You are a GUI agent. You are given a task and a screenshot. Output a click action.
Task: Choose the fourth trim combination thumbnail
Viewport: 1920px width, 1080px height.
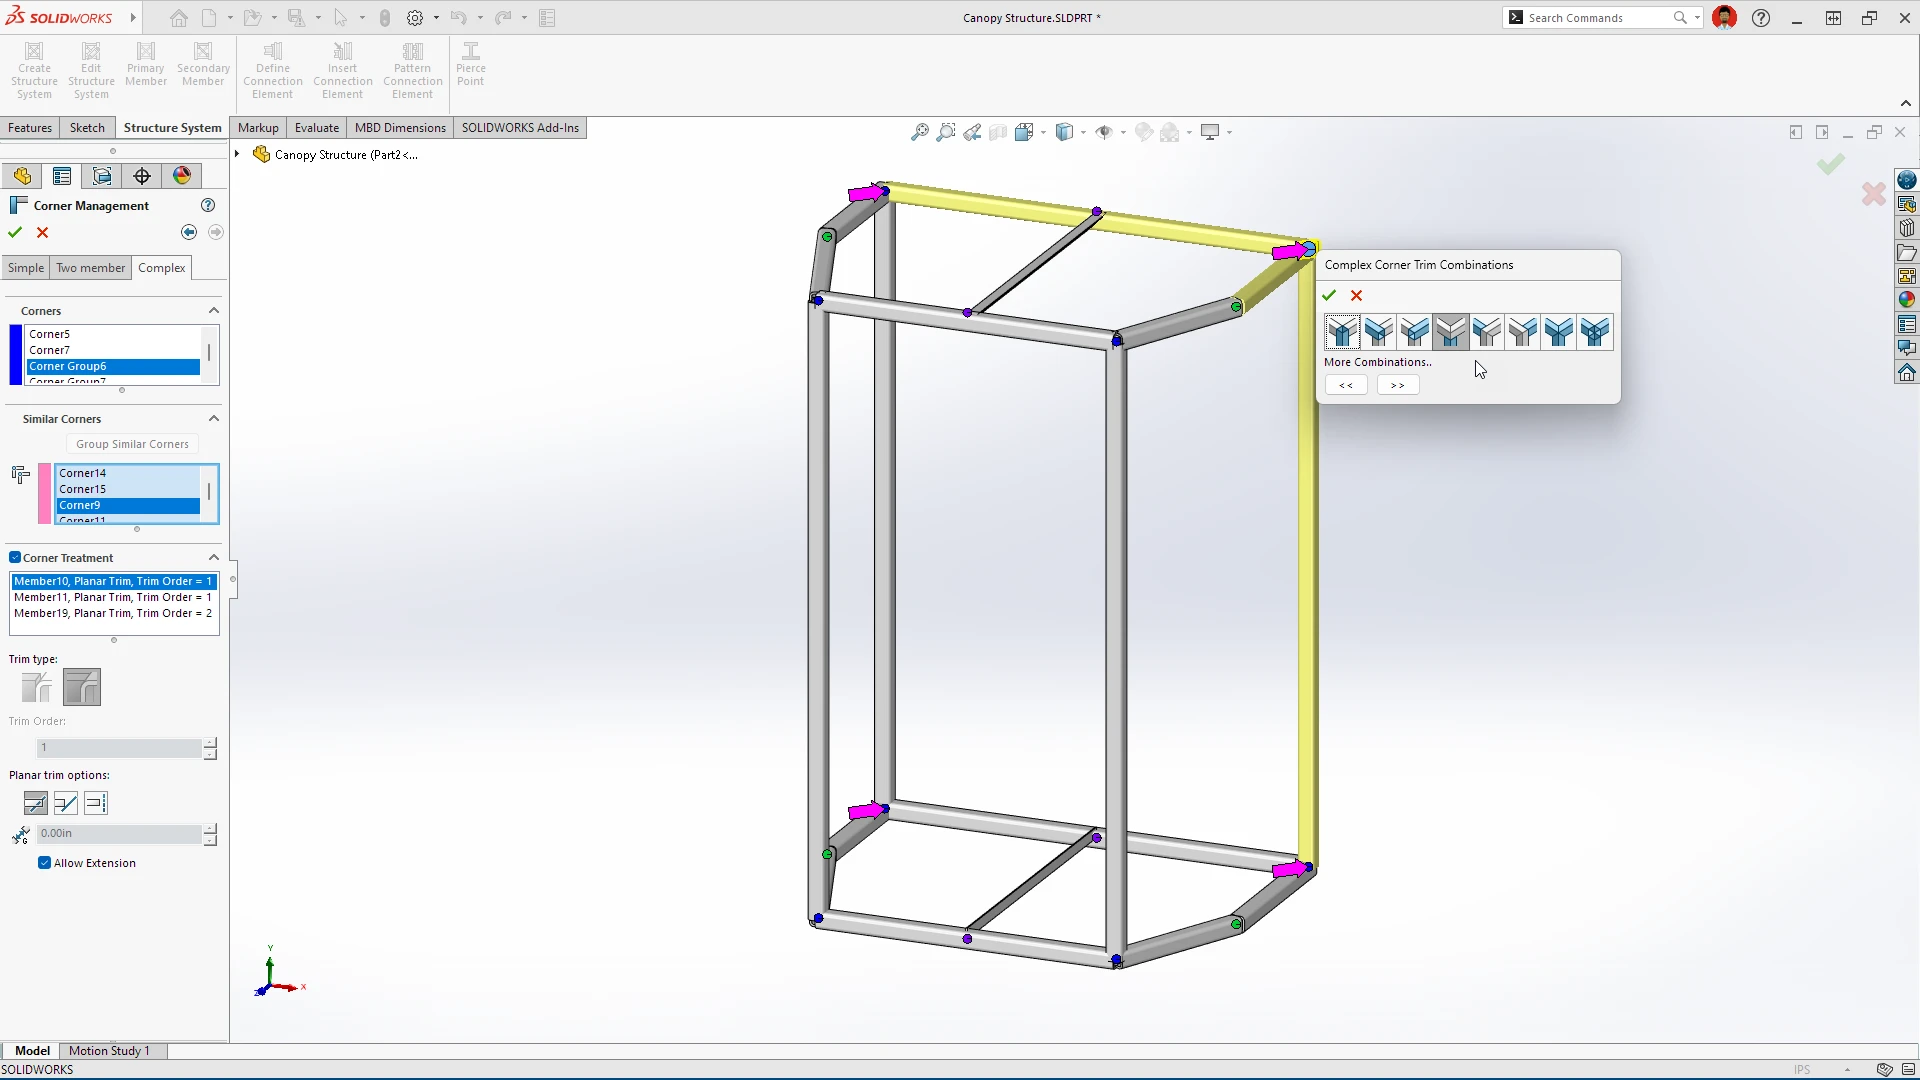(1450, 331)
